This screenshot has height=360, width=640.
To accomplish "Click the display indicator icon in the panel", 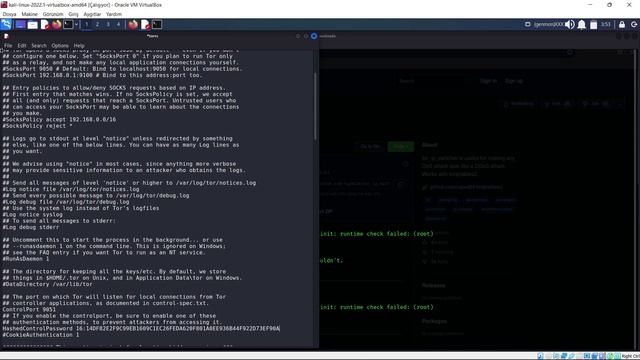I will click(x=527, y=24).
